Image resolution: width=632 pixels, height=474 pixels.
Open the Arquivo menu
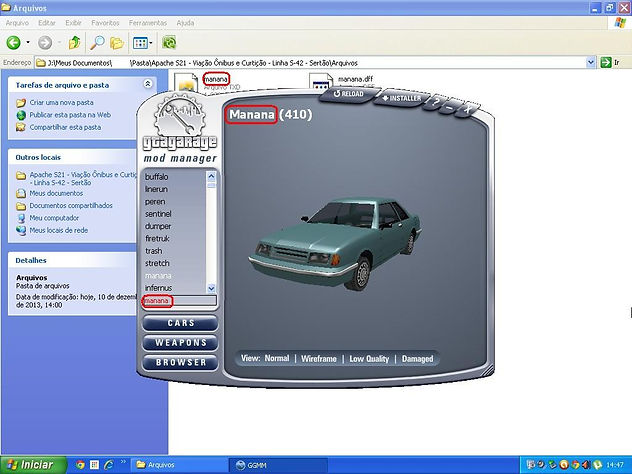click(17, 23)
